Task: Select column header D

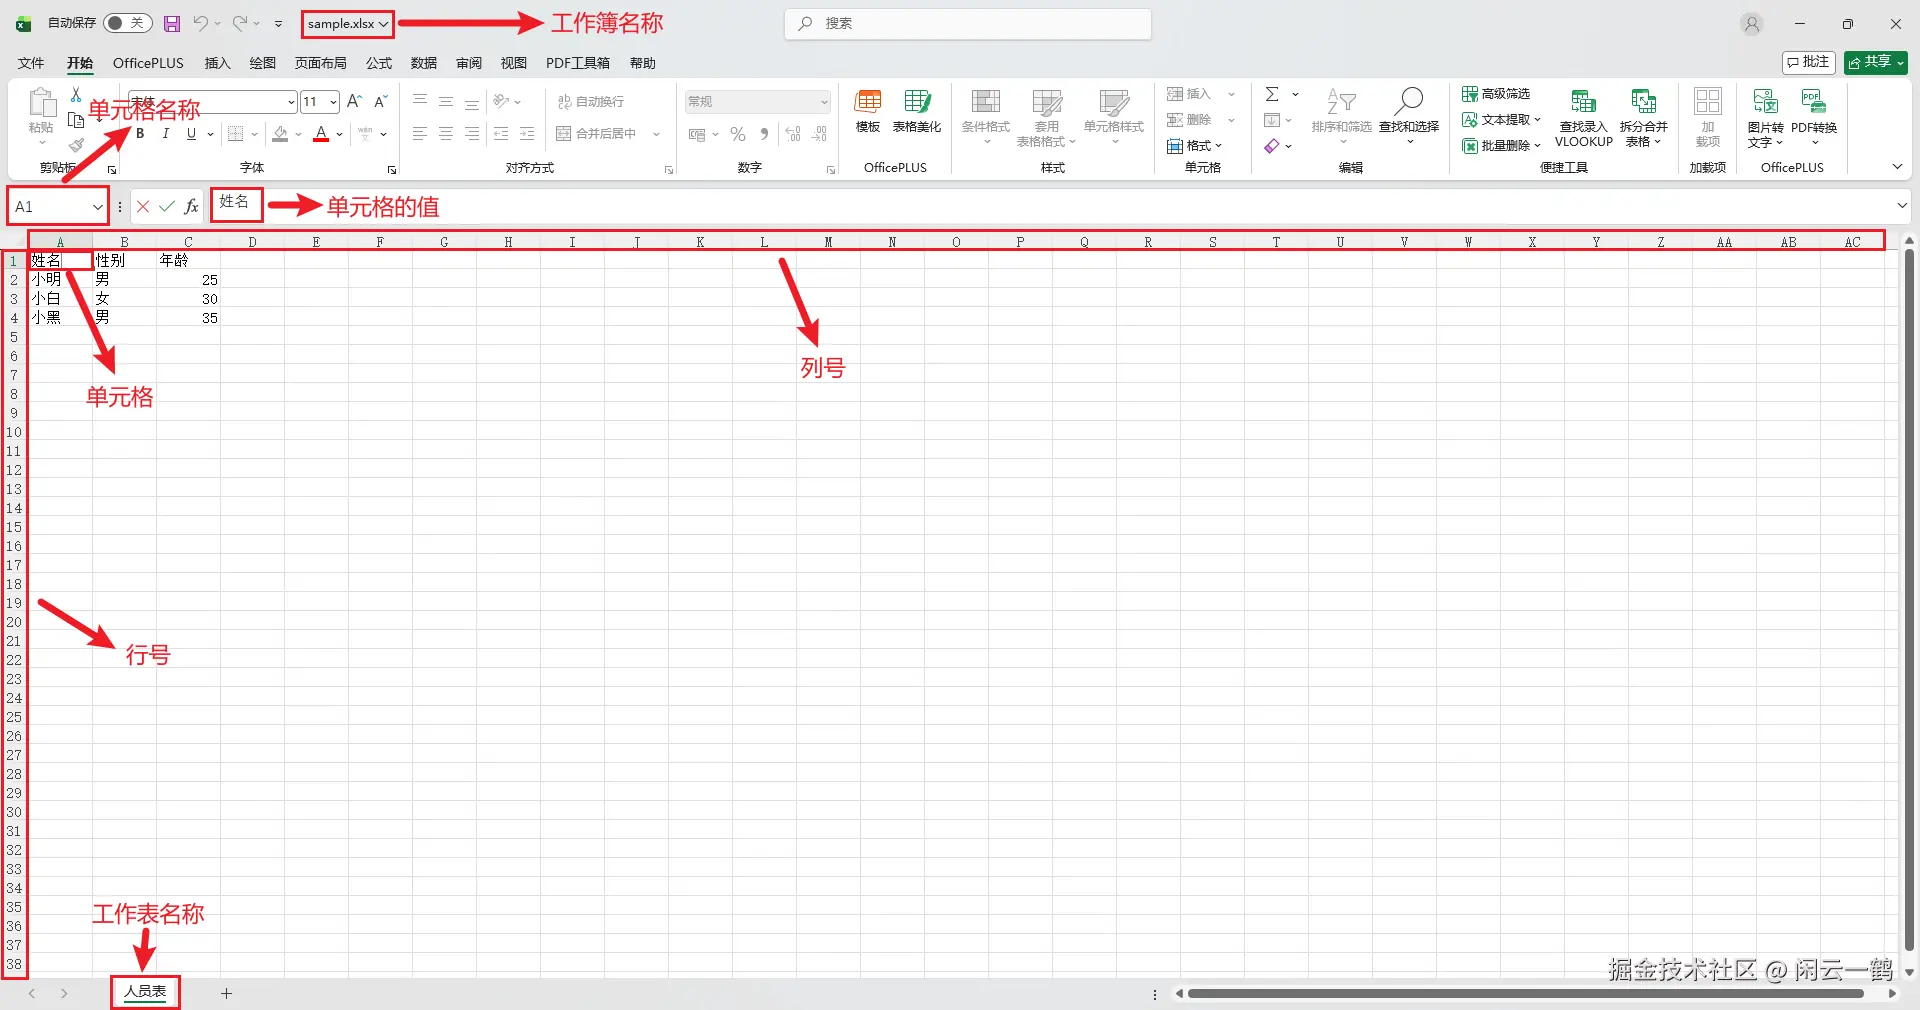Action: coord(252,241)
